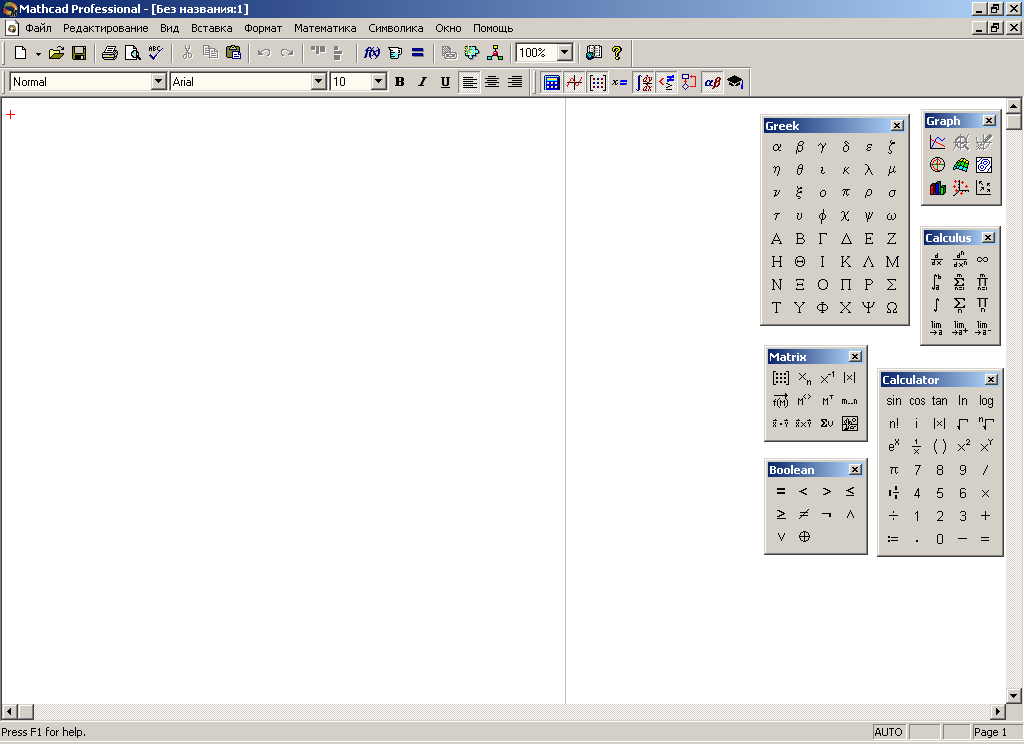Toggle the Matrix palette toolbar button

[598, 82]
